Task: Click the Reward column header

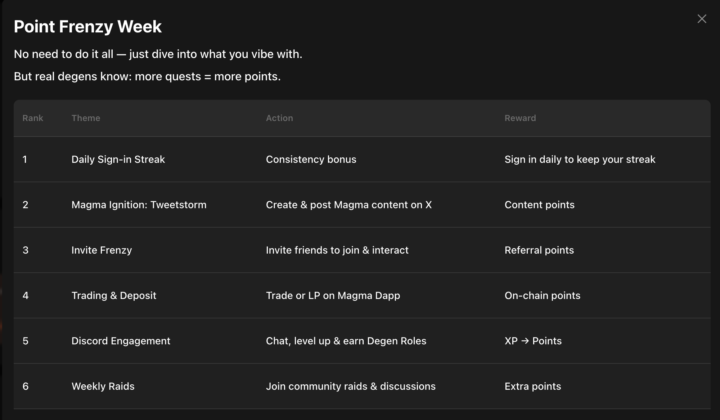Action: (520, 118)
